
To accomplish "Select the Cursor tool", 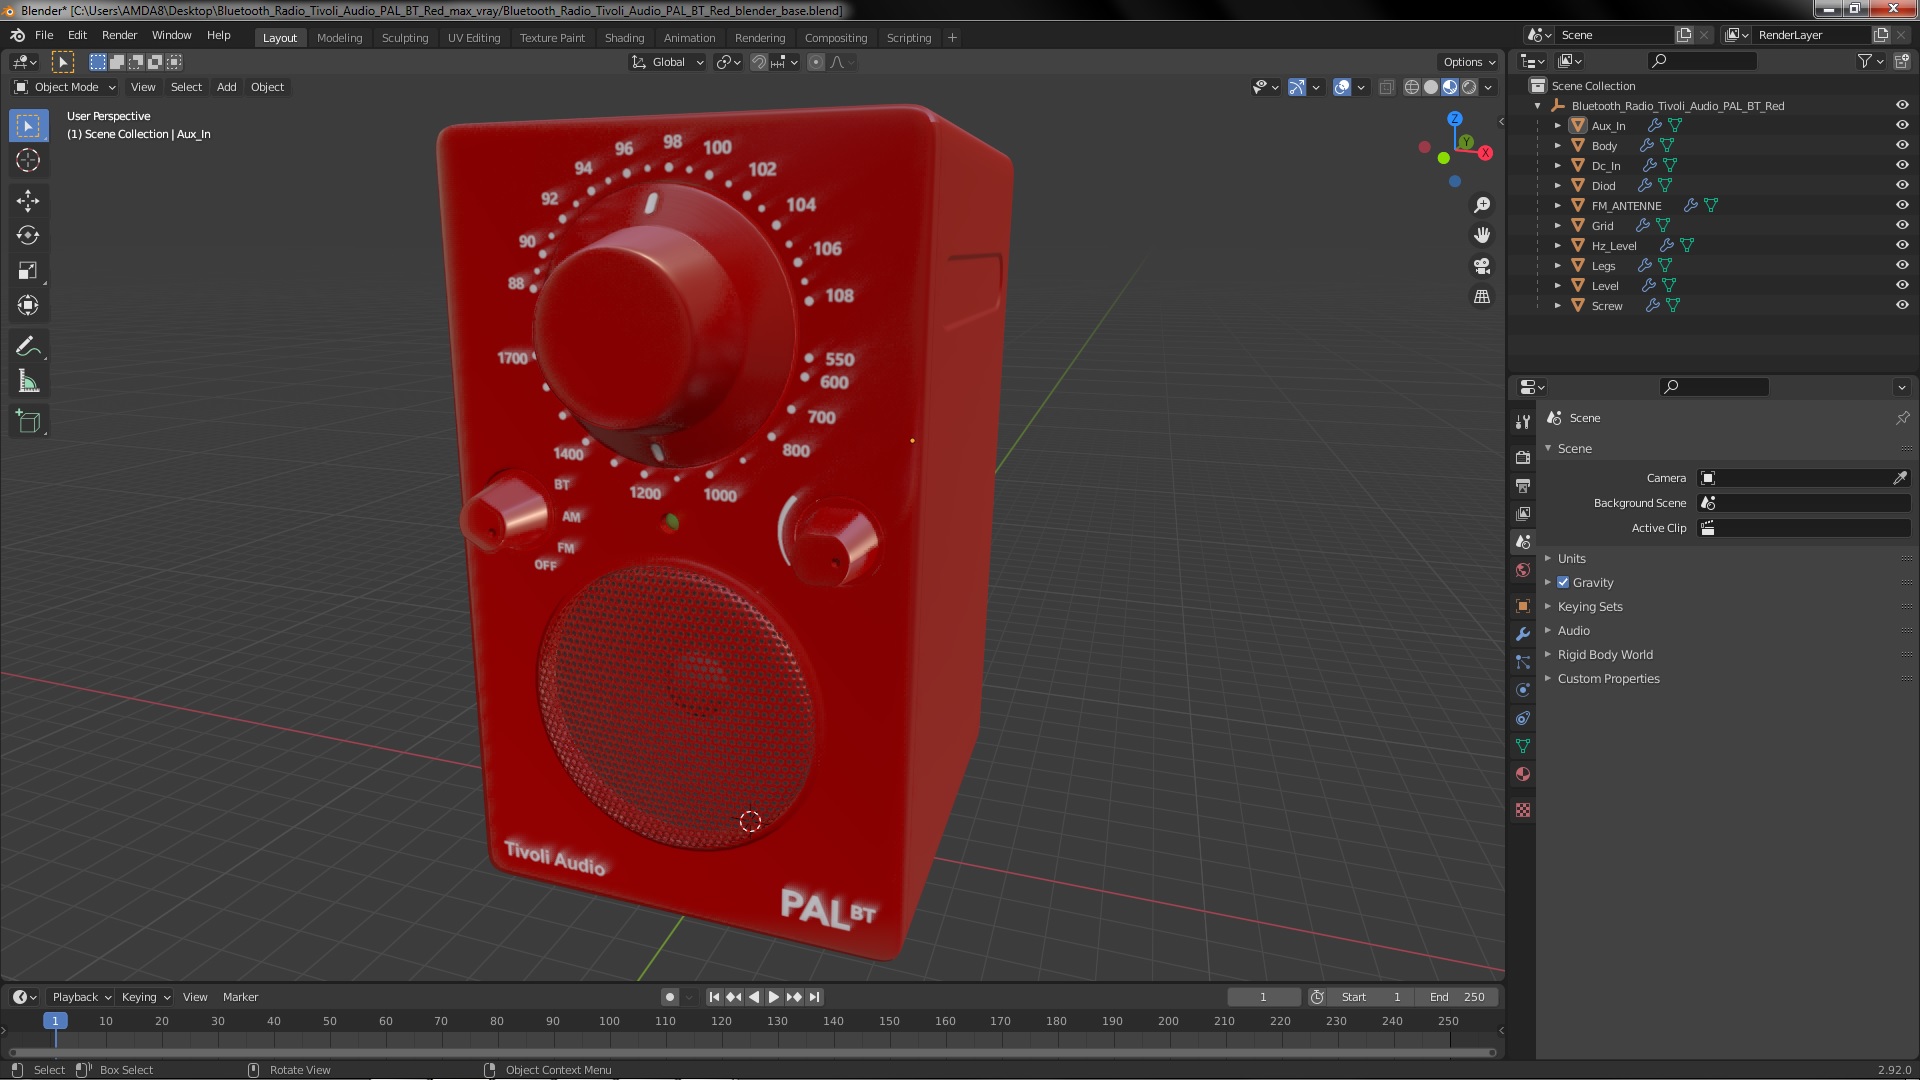I will [x=28, y=160].
